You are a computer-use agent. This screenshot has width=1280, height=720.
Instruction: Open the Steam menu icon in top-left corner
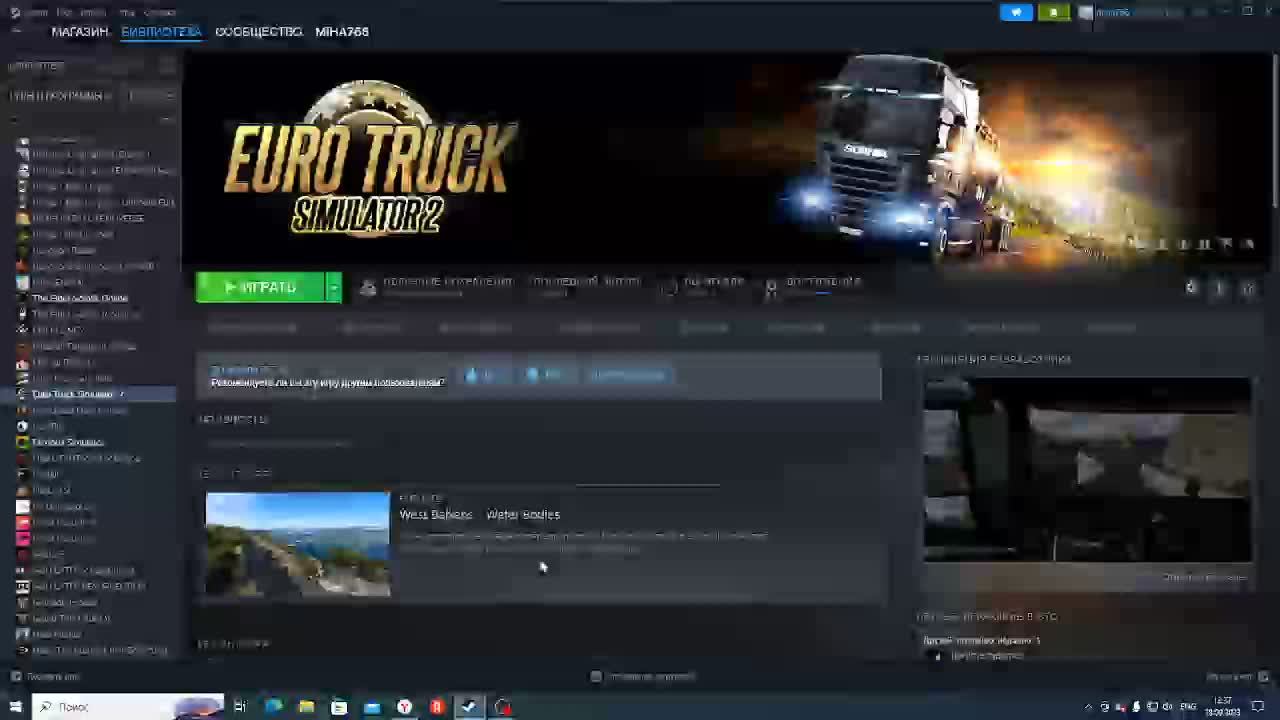click(15, 12)
